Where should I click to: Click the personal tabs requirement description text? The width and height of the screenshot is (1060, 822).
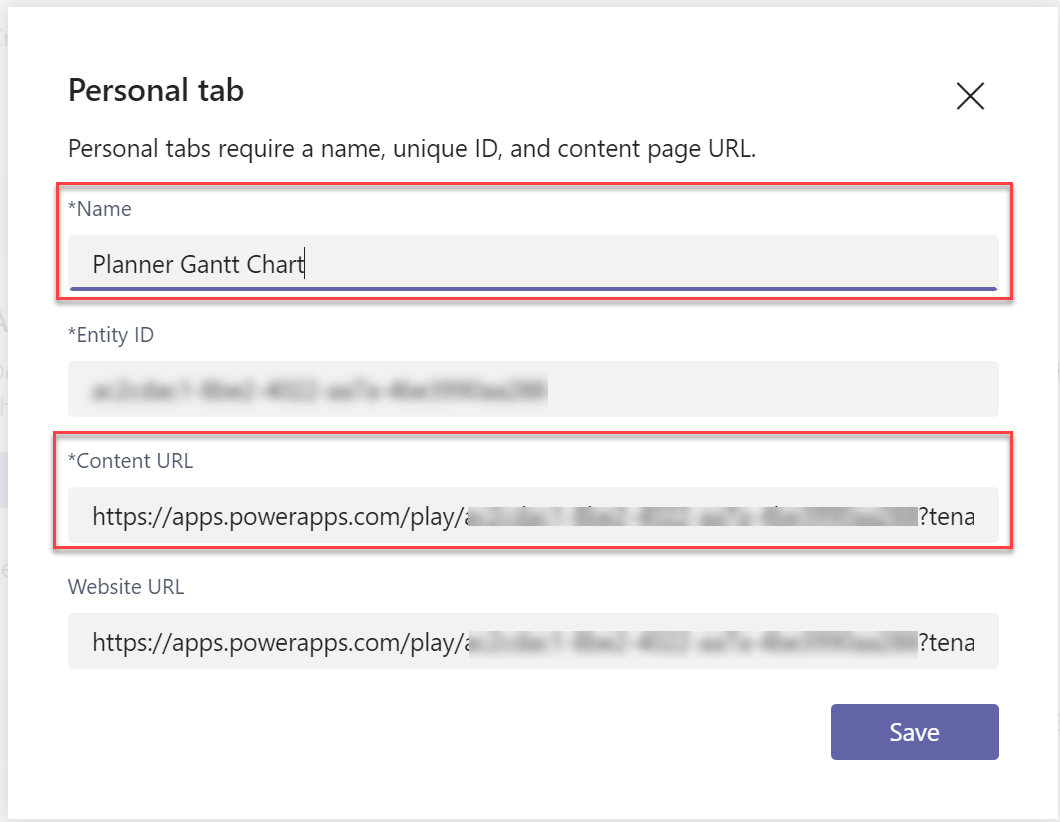(x=412, y=150)
